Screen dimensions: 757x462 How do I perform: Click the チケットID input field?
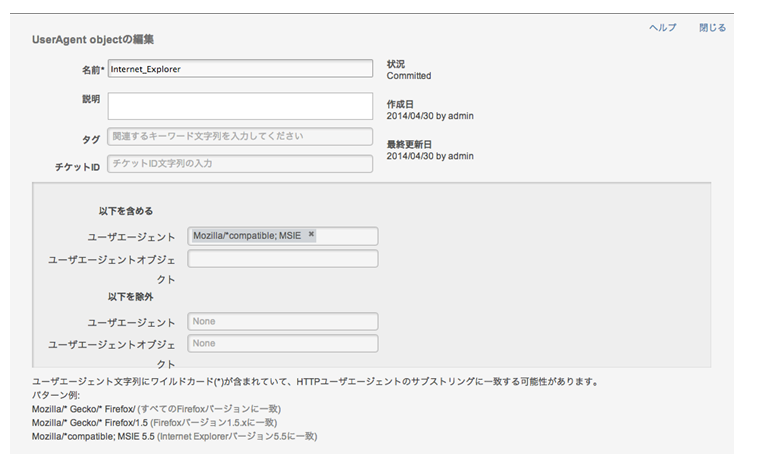(x=240, y=163)
